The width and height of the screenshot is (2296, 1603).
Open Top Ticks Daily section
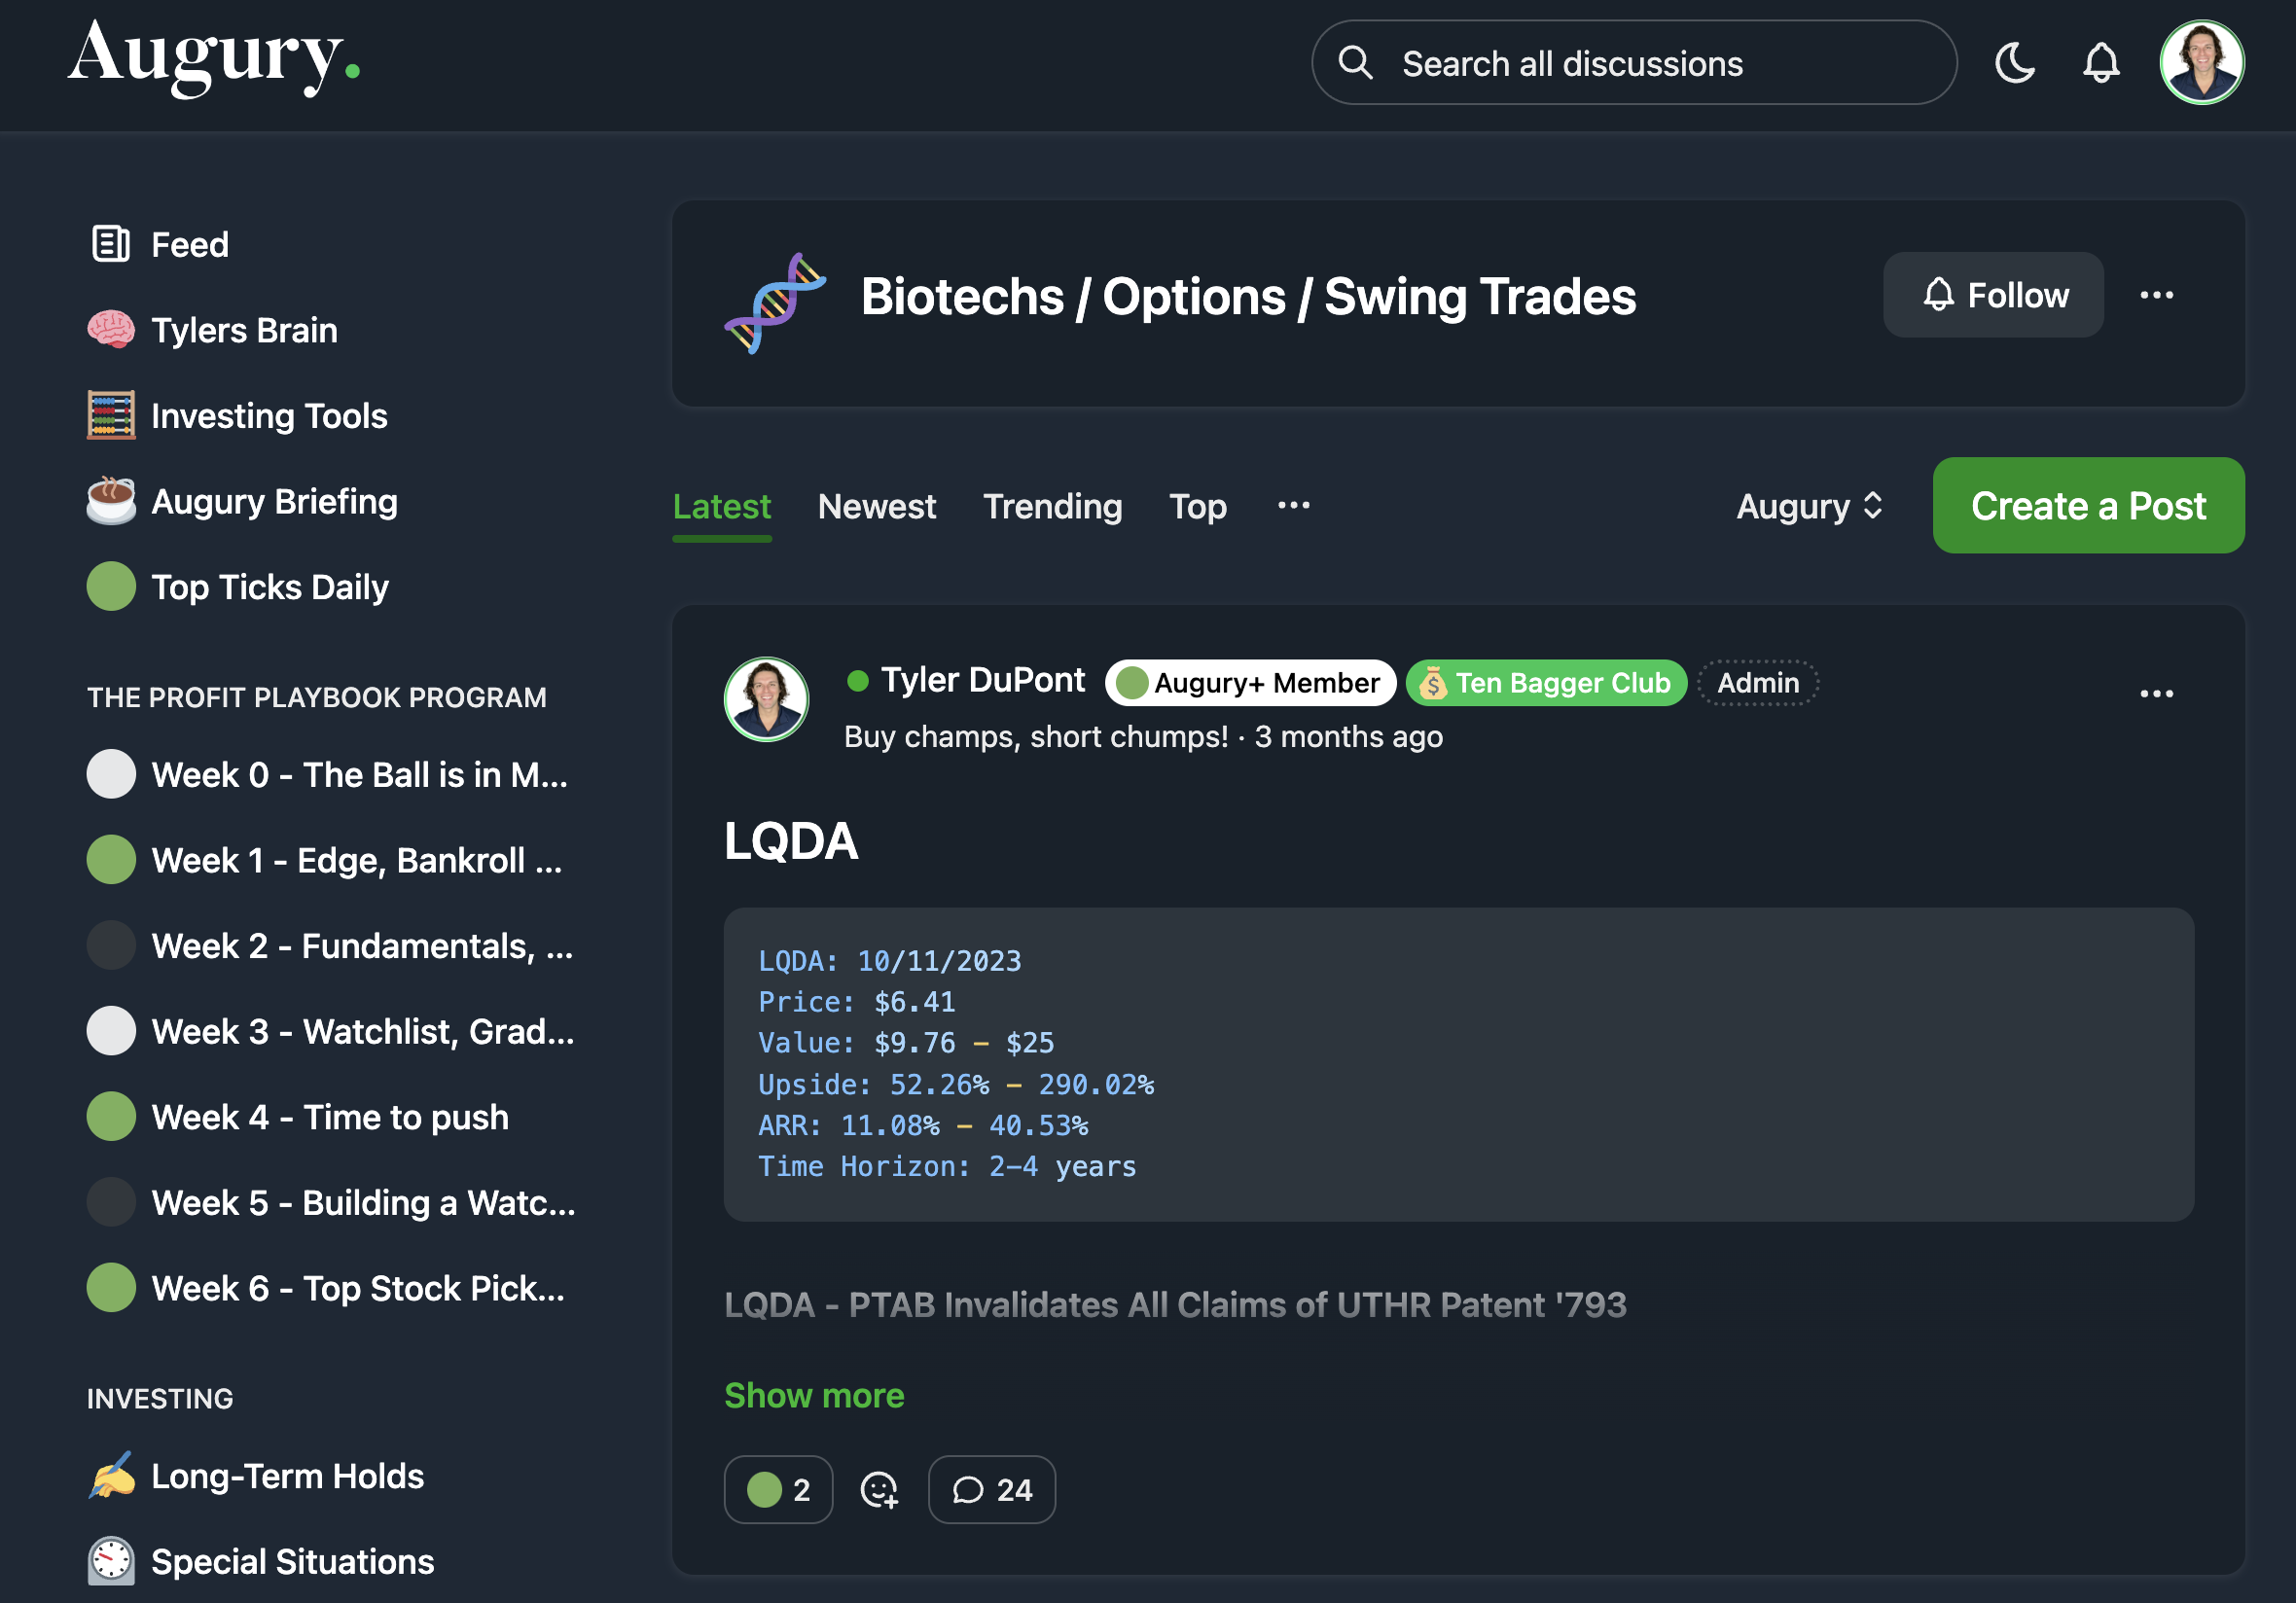tap(269, 587)
